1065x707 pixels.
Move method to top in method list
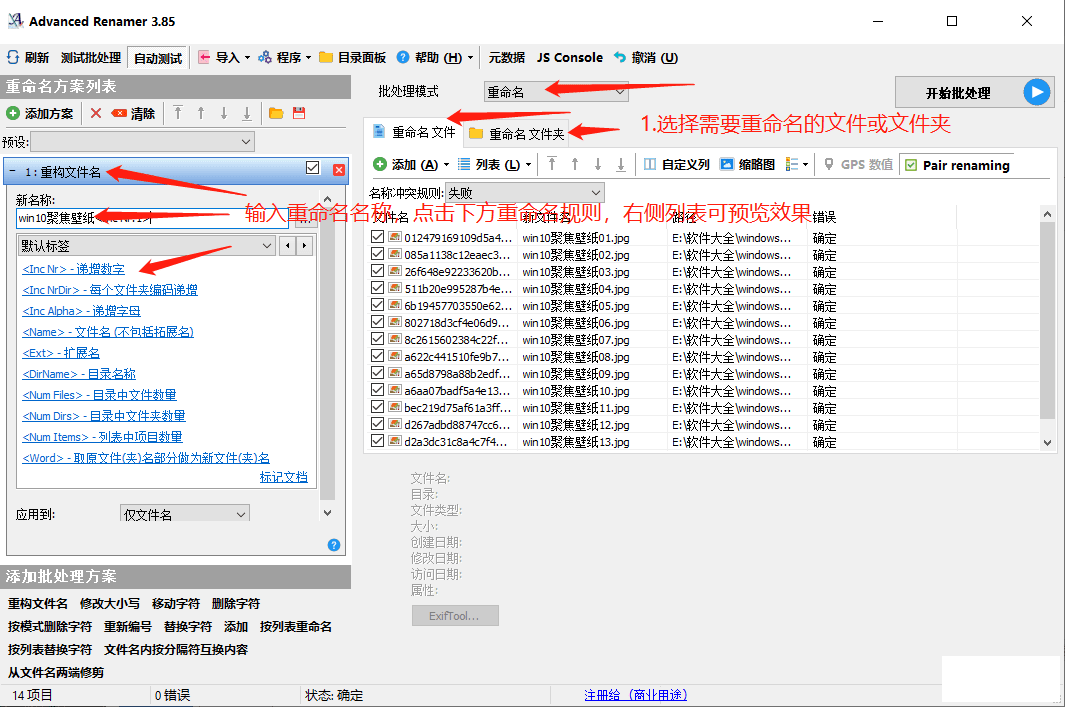tap(178, 113)
